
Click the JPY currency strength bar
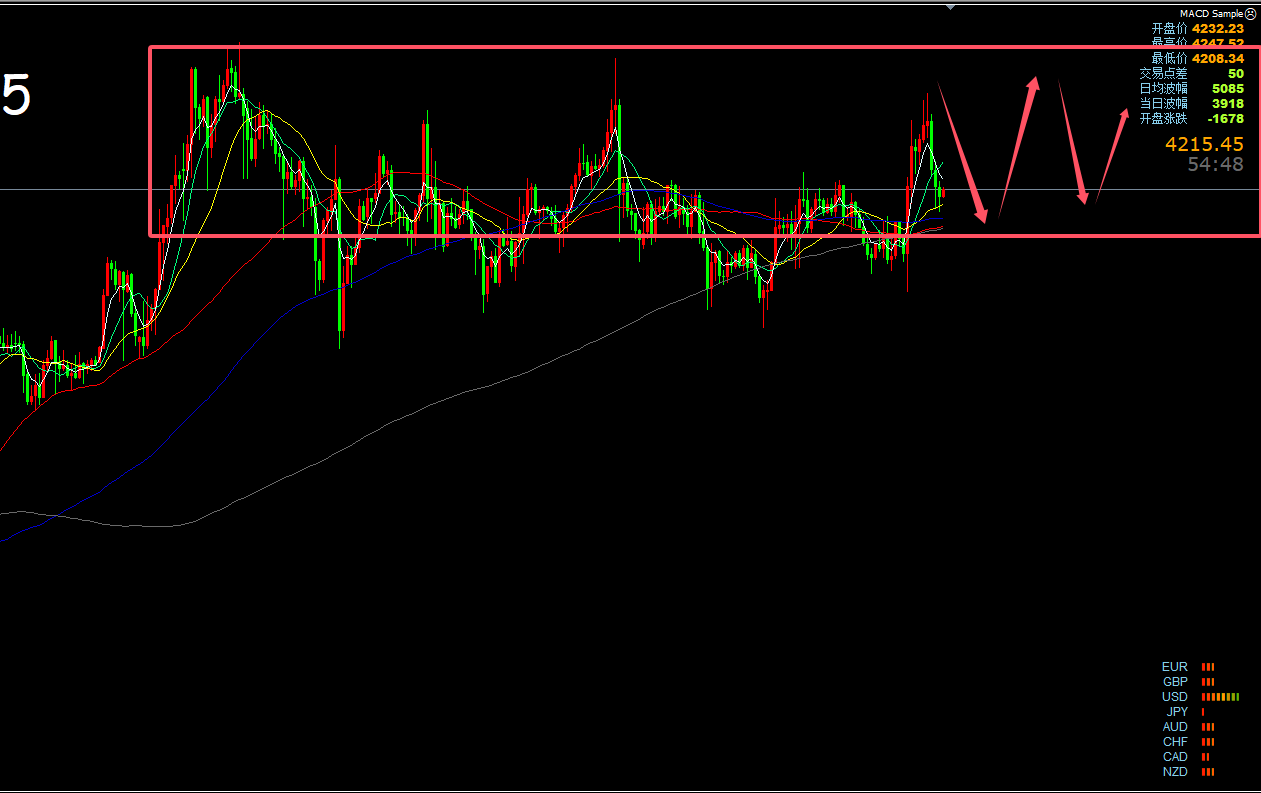point(1203,712)
